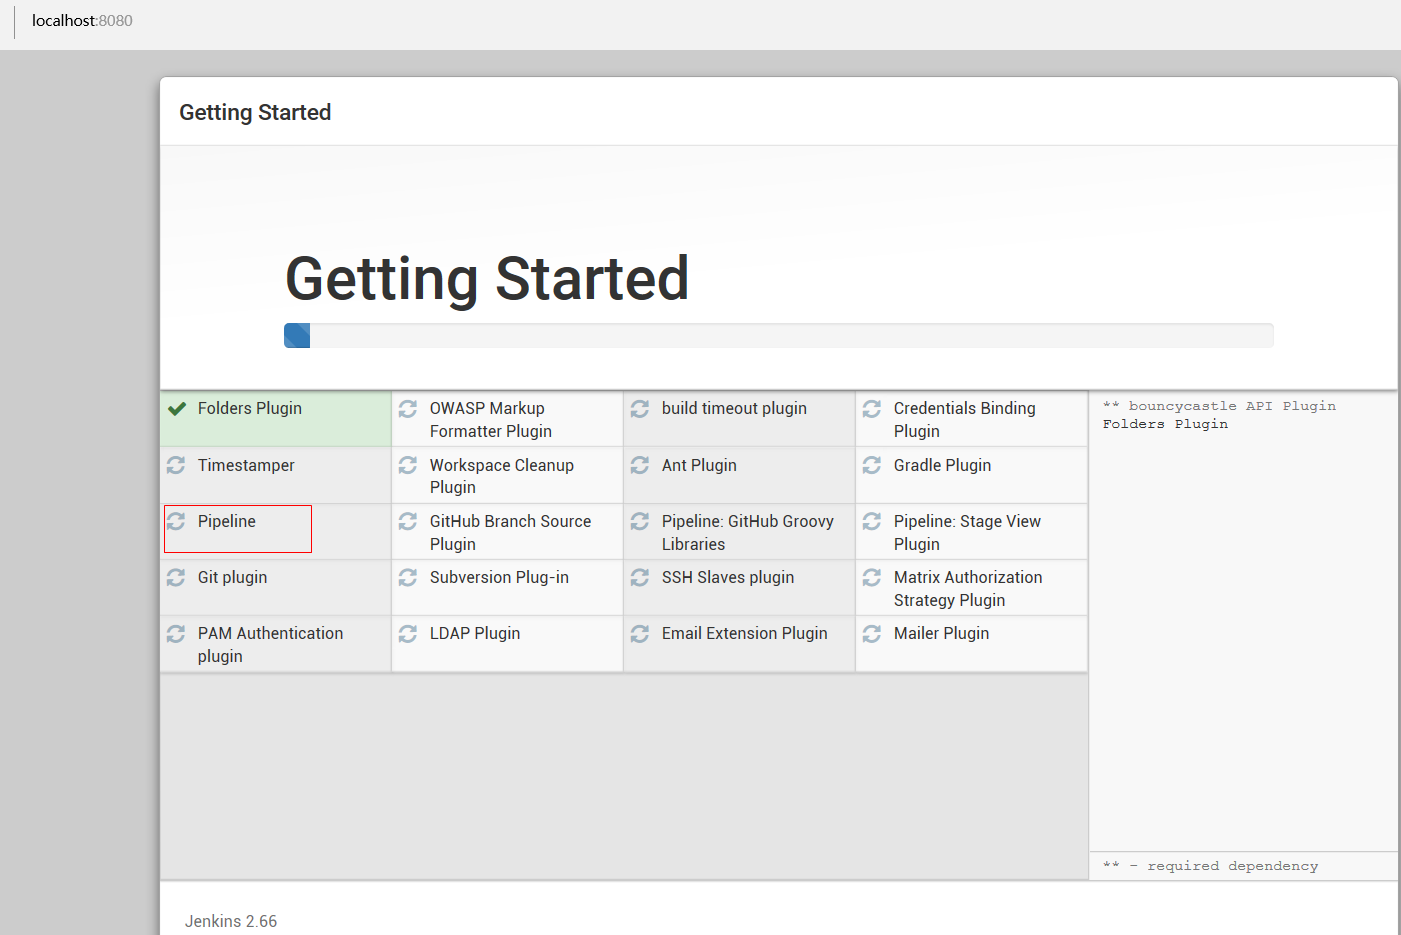Click the SSH Slaves plugin label
This screenshot has width=1401, height=935.
tap(728, 577)
